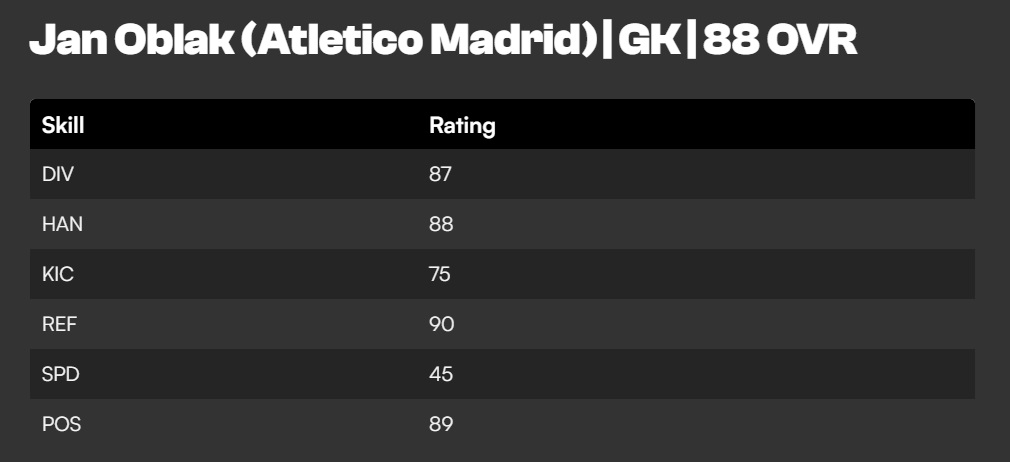Click the GK position text in heading

point(649,41)
